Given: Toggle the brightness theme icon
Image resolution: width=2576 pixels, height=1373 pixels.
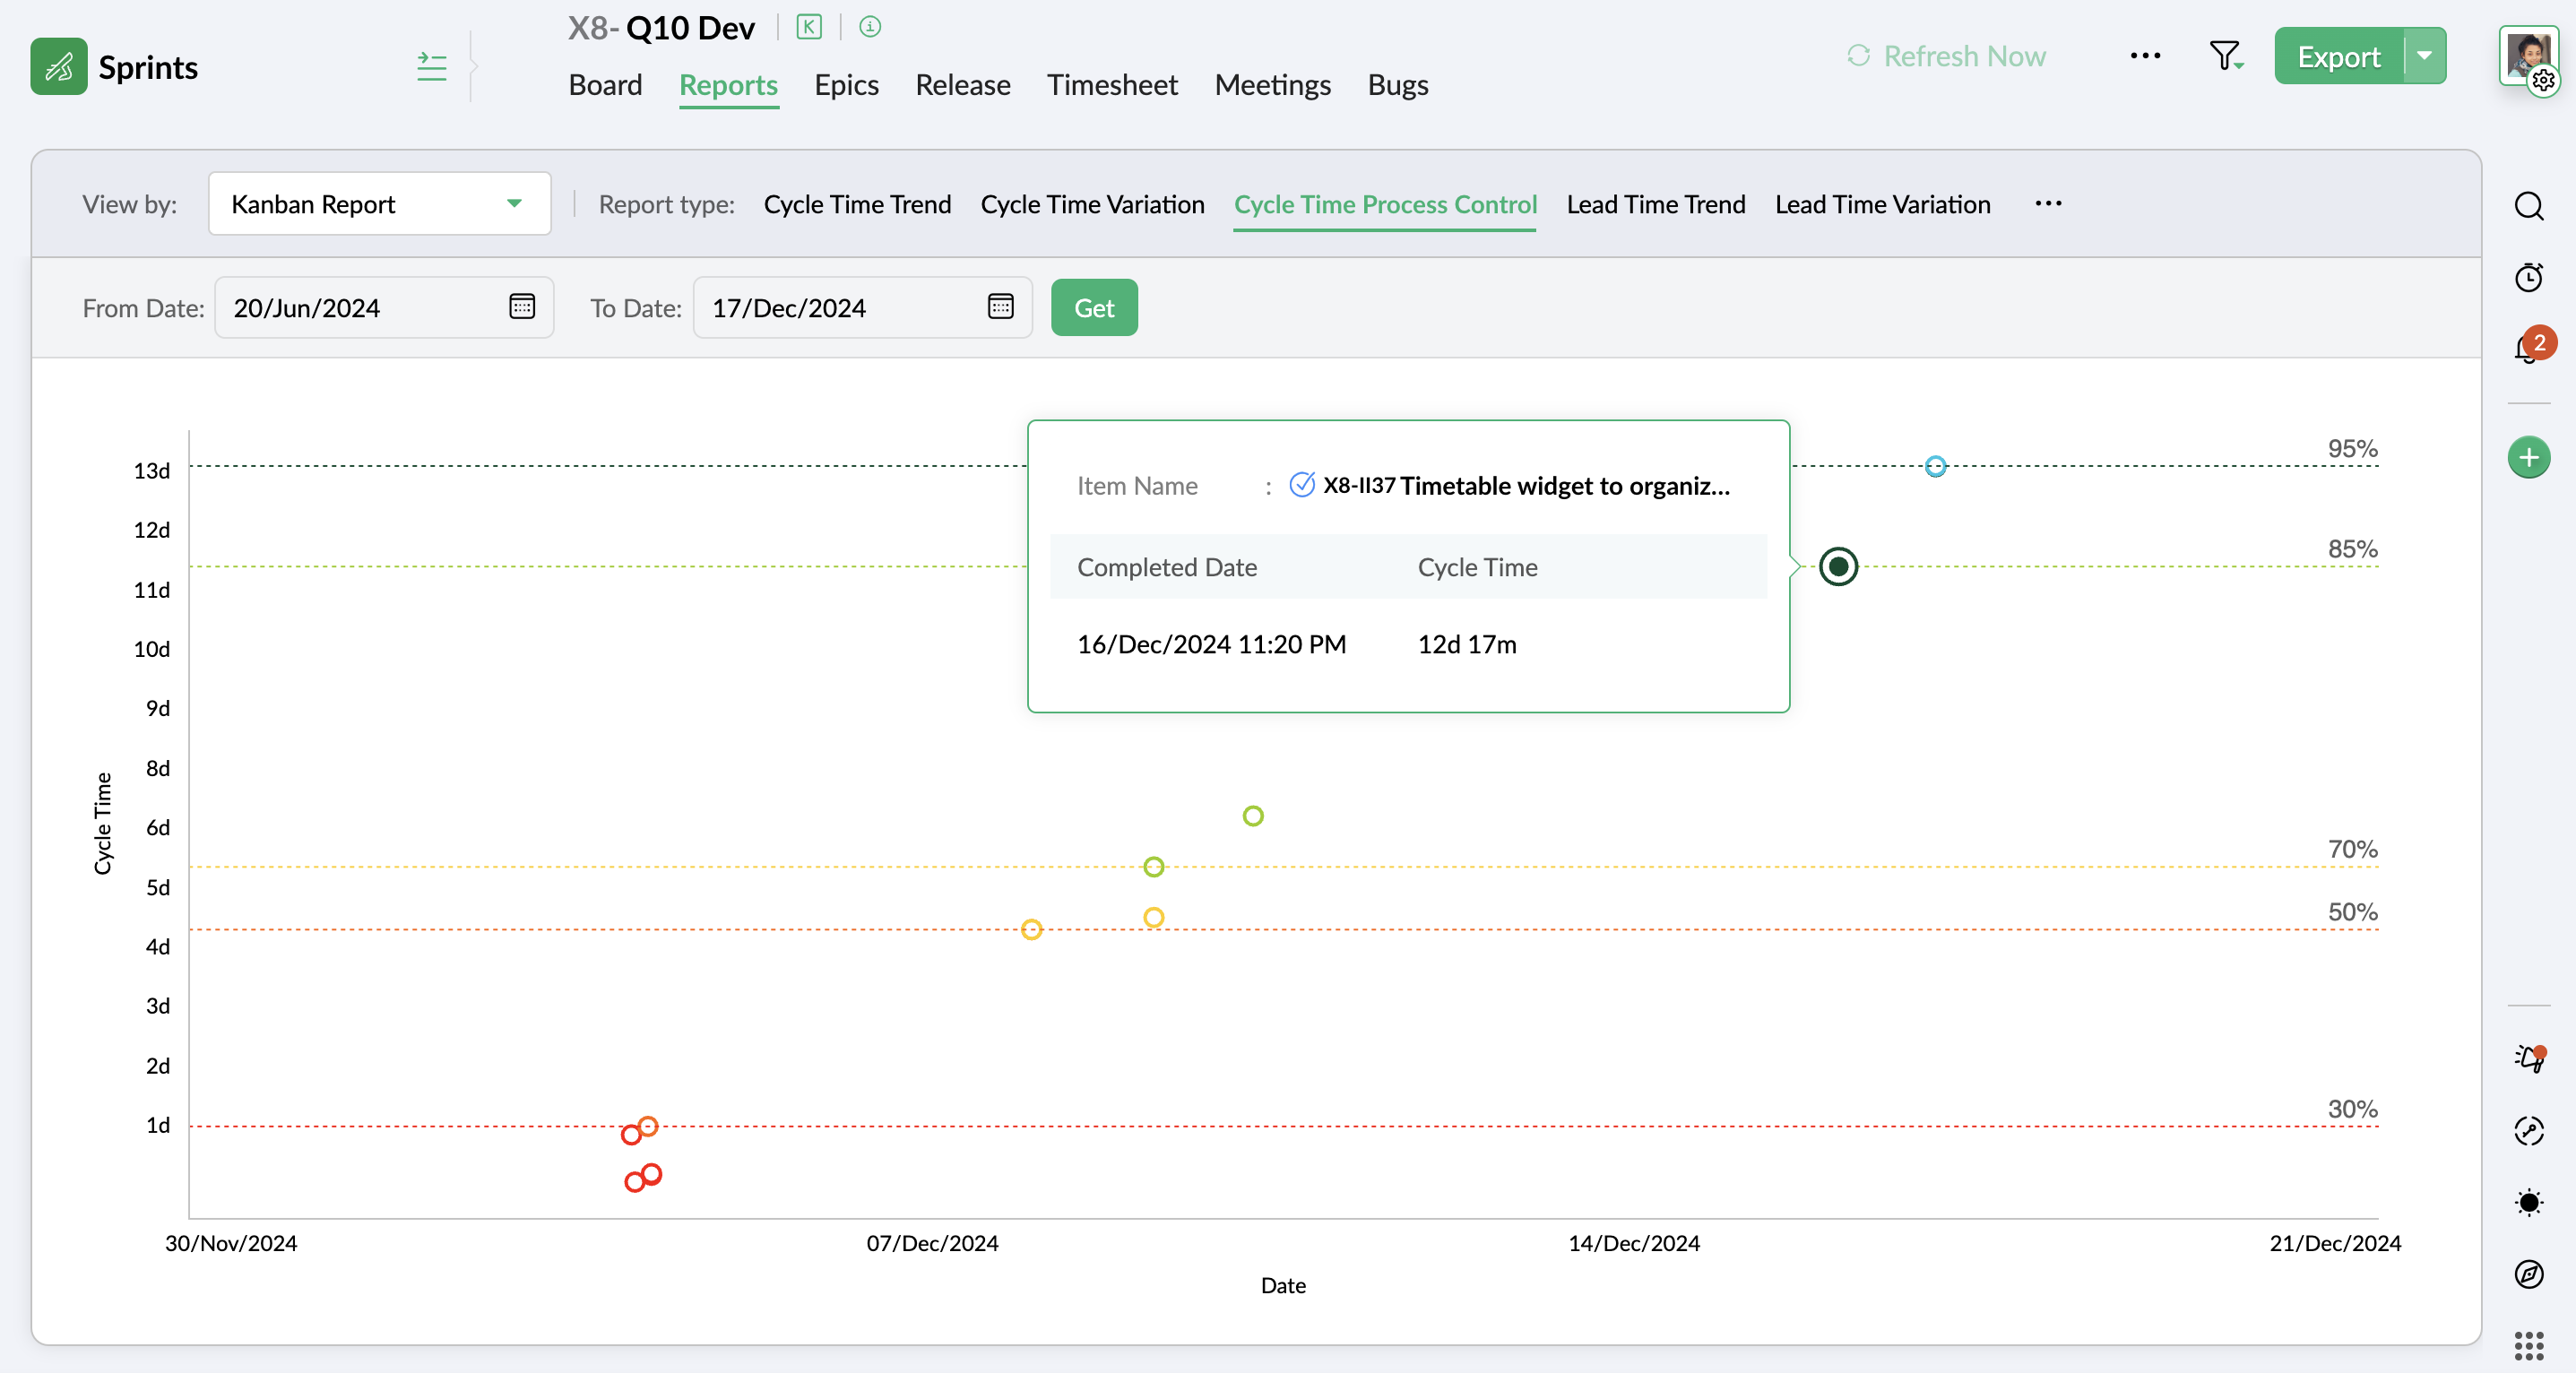Looking at the screenshot, I should tap(2528, 1202).
